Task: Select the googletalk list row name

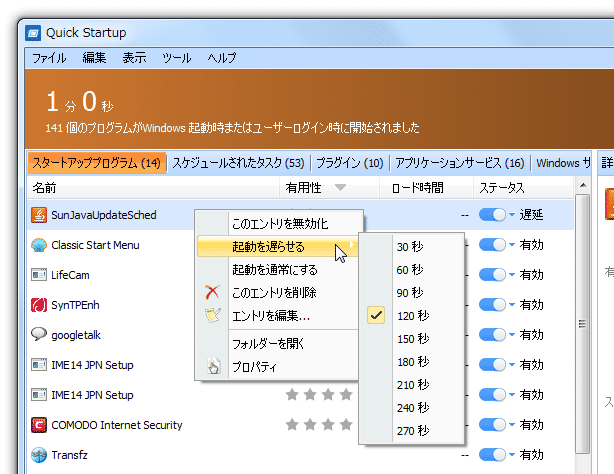Action: (x=76, y=335)
